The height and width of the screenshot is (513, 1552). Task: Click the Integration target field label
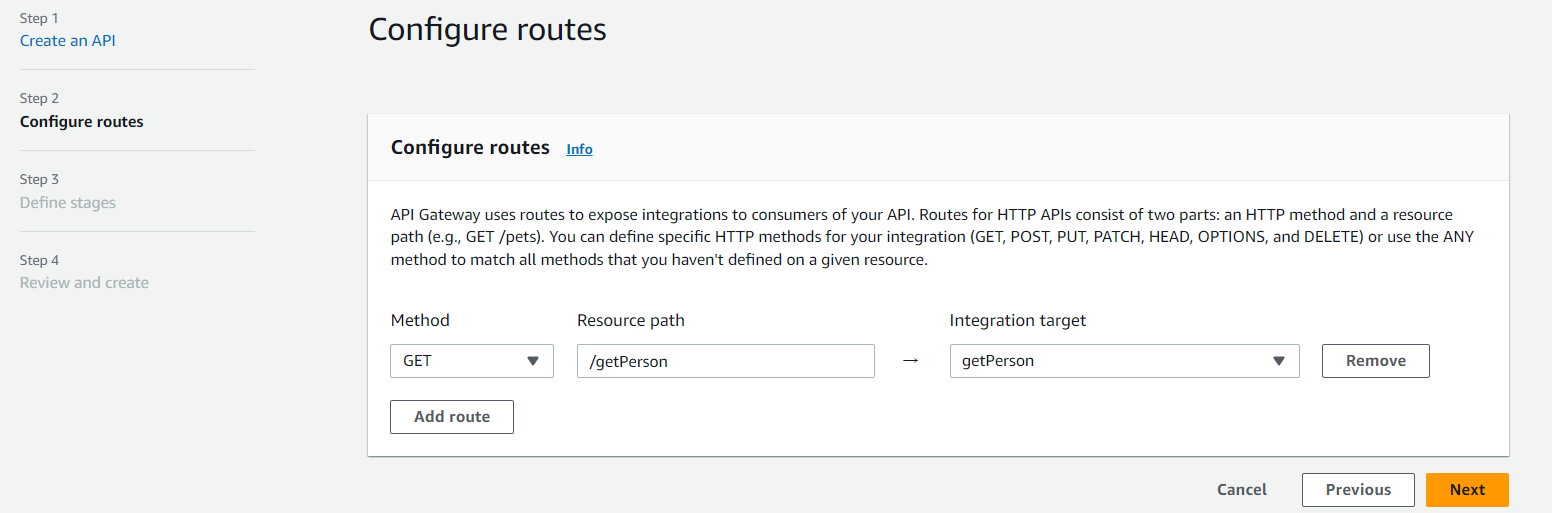click(1017, 321)
